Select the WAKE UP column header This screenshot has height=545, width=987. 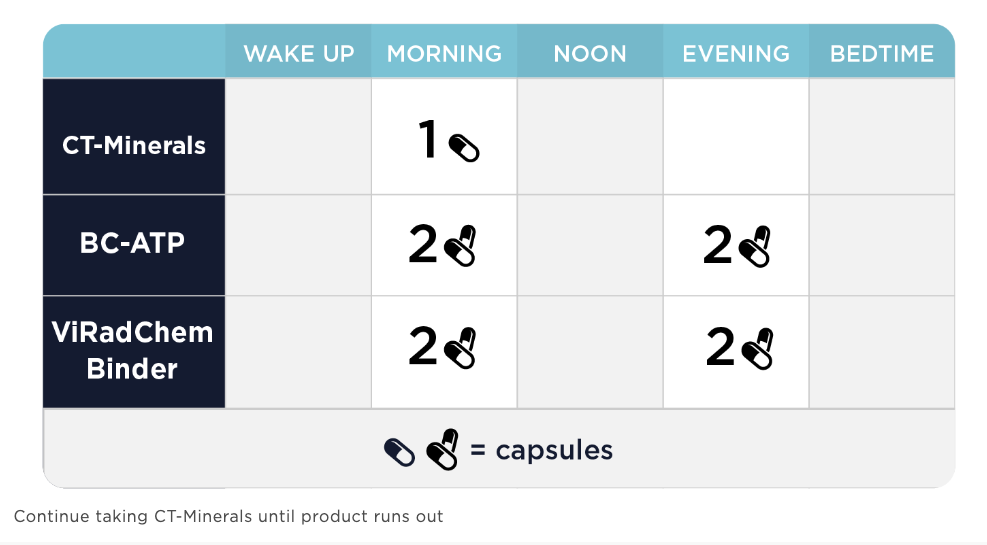point(298,53)
